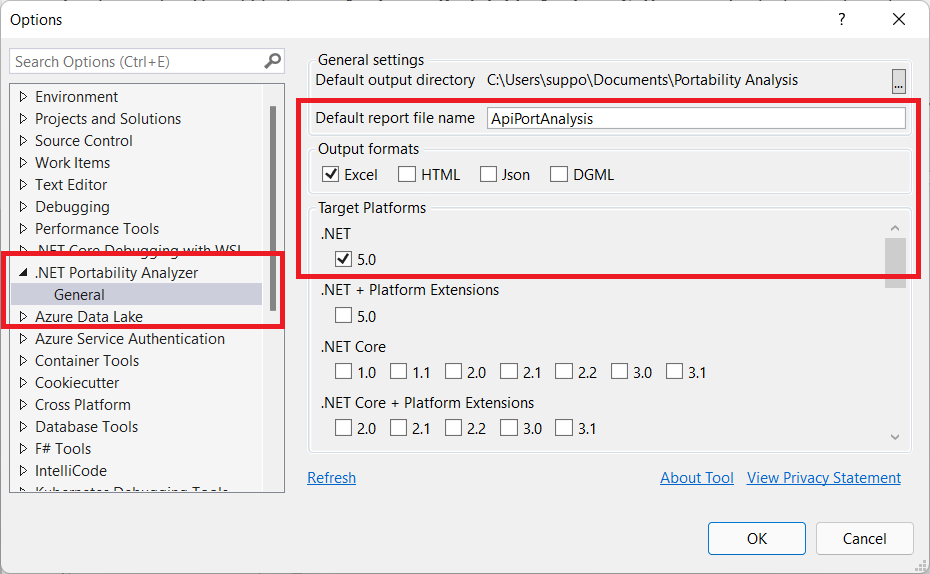This screenshot has height=574, width=930.
Task: Check .NET Core 1.0 checkbox
Action: click(x=343, y=372)
